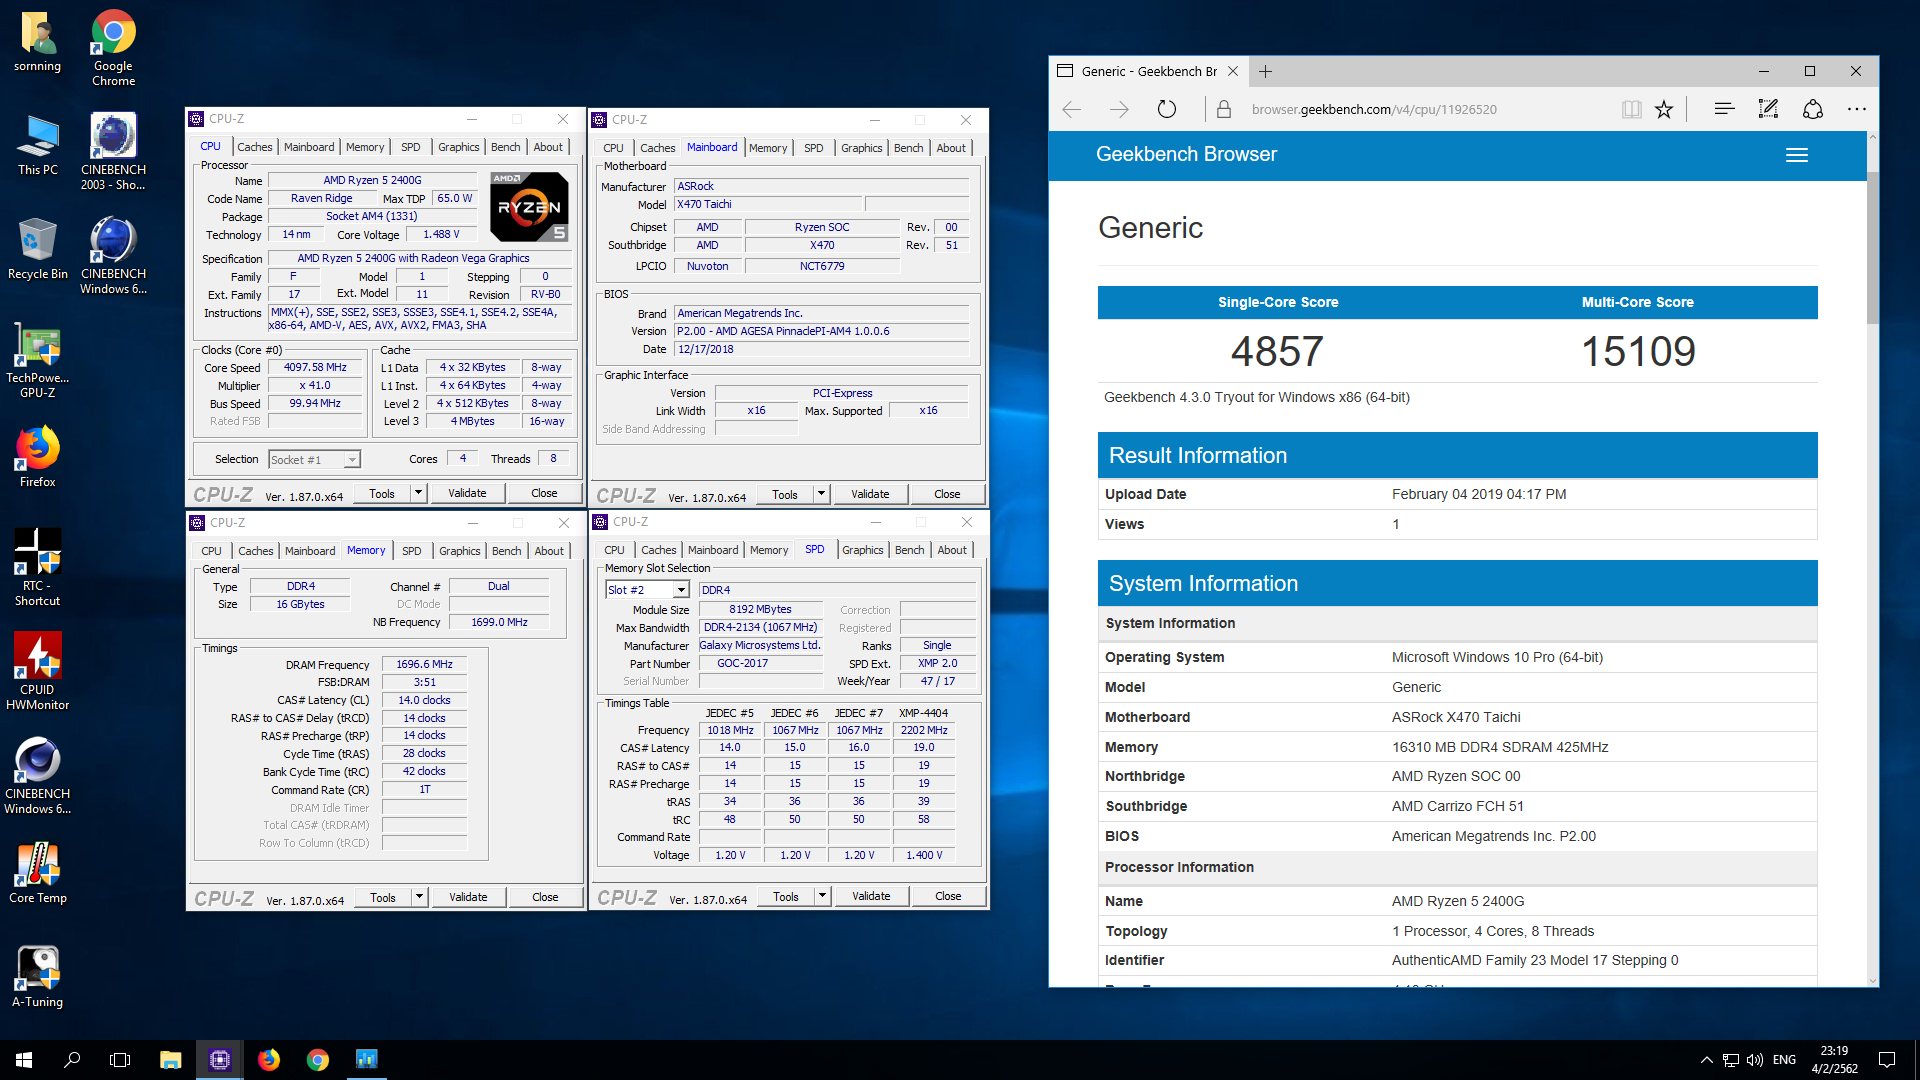Open taskbar search magnifier
The width and height of the screenshot is (1920, 1080).
[x=72, y=1060]
